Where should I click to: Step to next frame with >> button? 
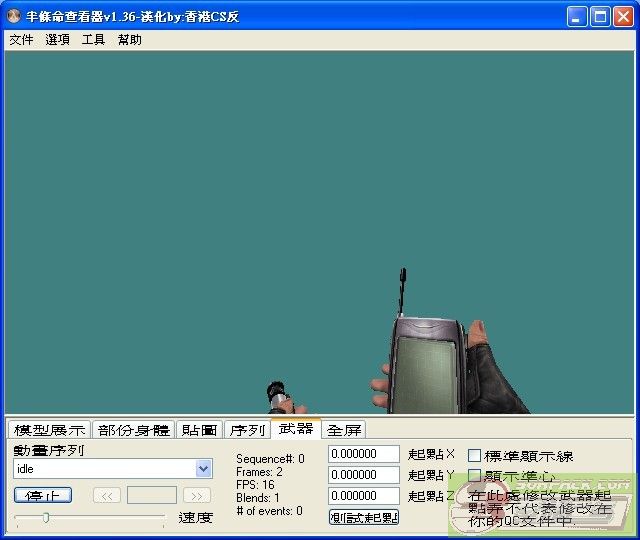197,496
